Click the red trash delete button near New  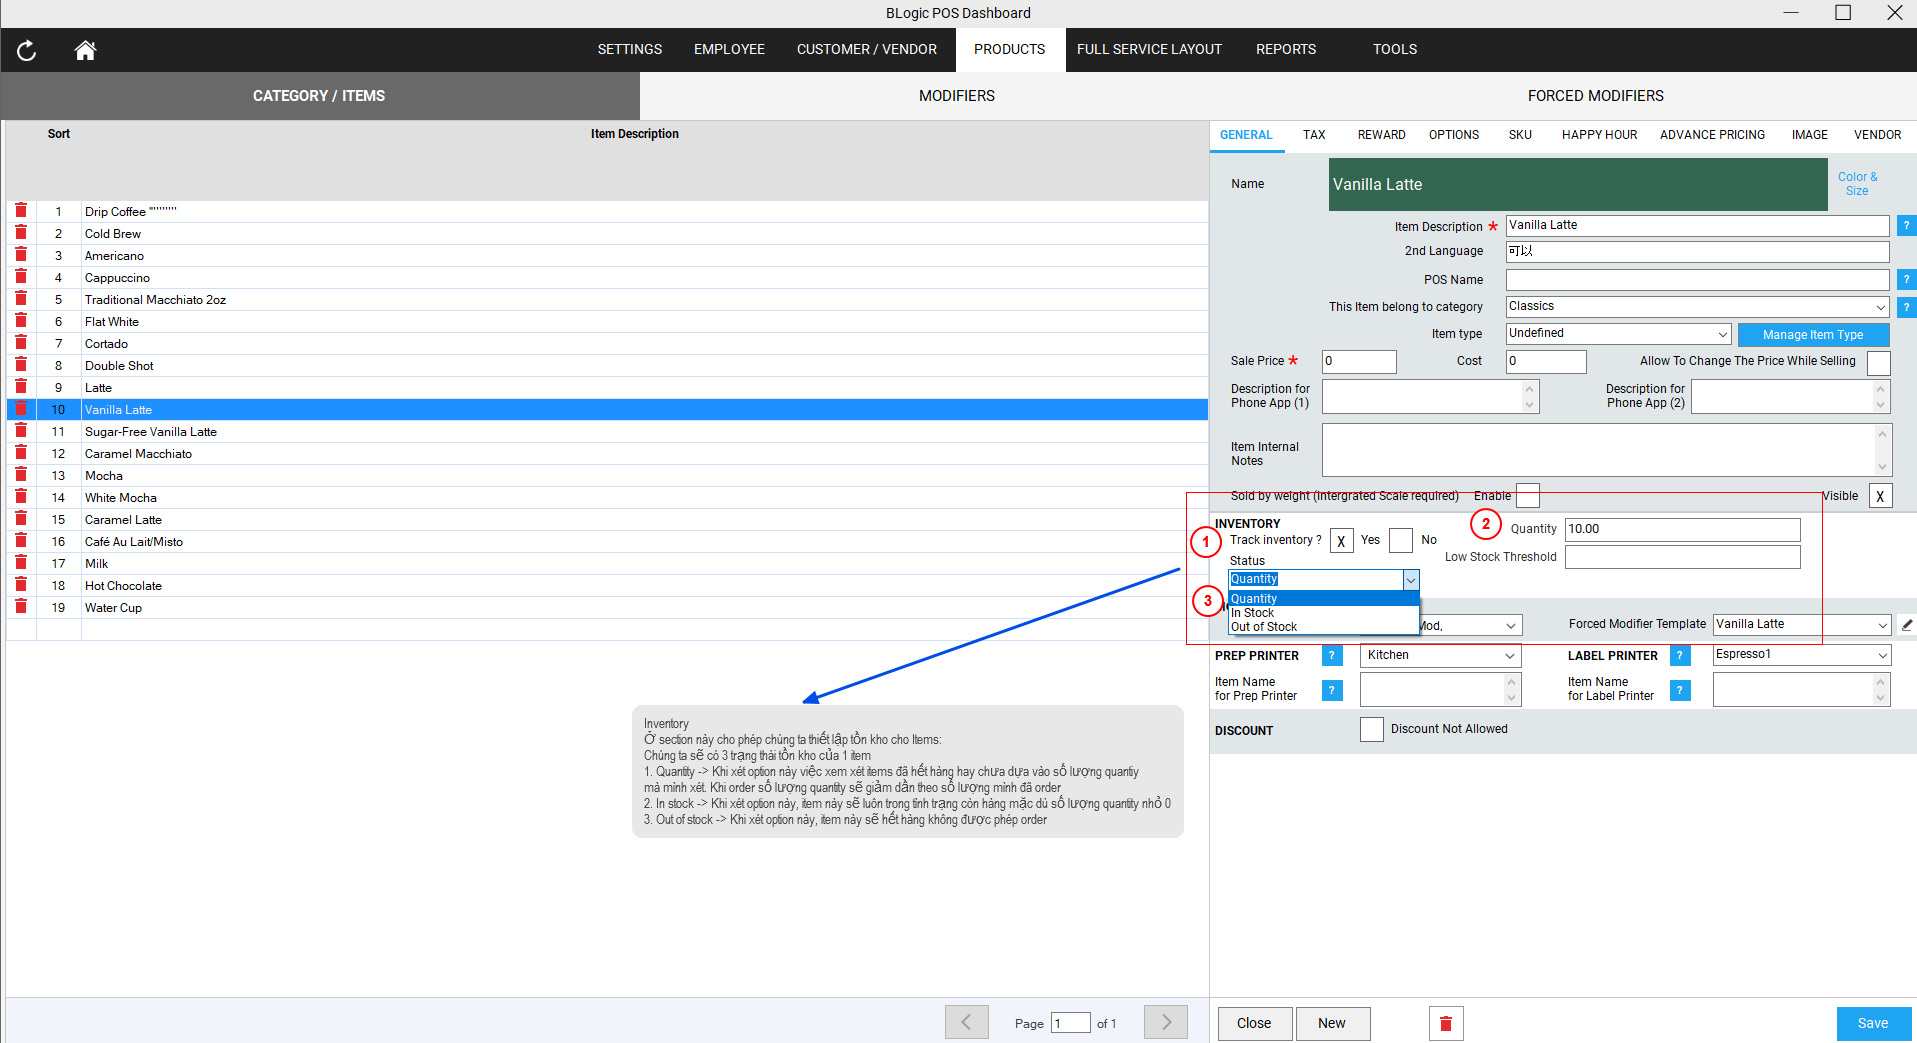click(1445, 1023)
